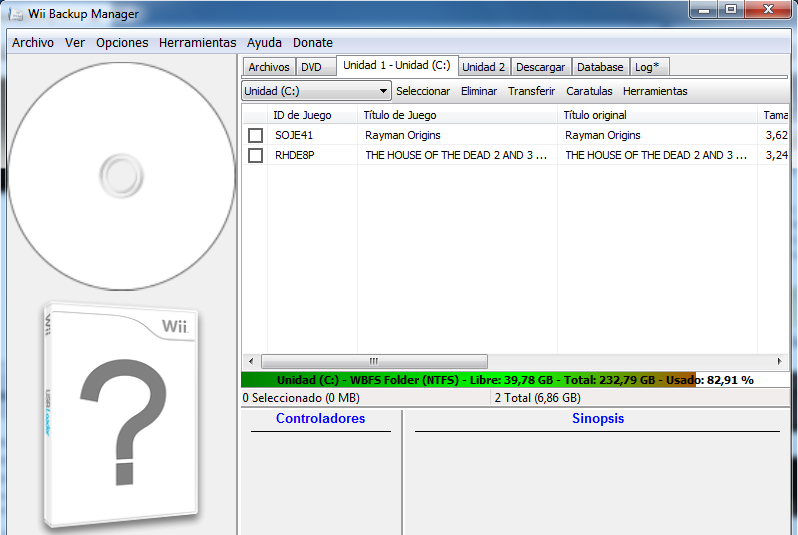
Task: Select THE HOUSE OF THE DEAD original title
Action: pos(656,155)
